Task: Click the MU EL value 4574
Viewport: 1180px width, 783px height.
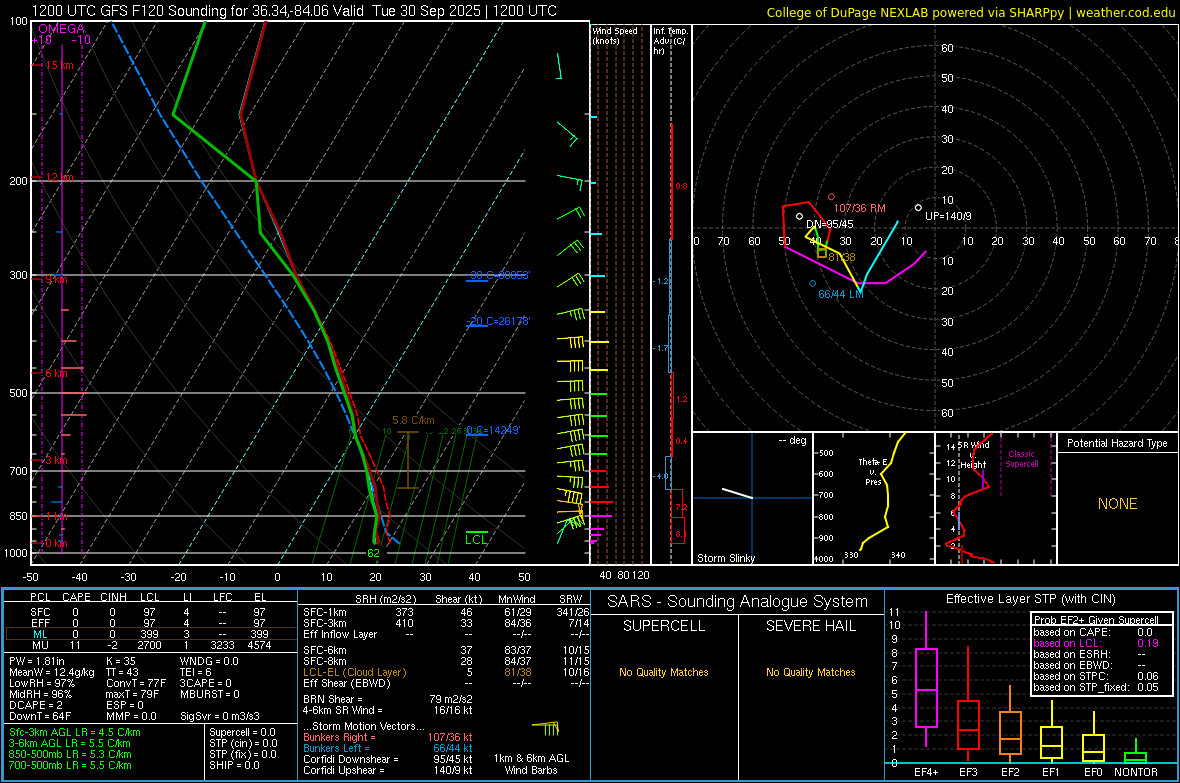Action: pyautogui.click(x=259, y=645)
